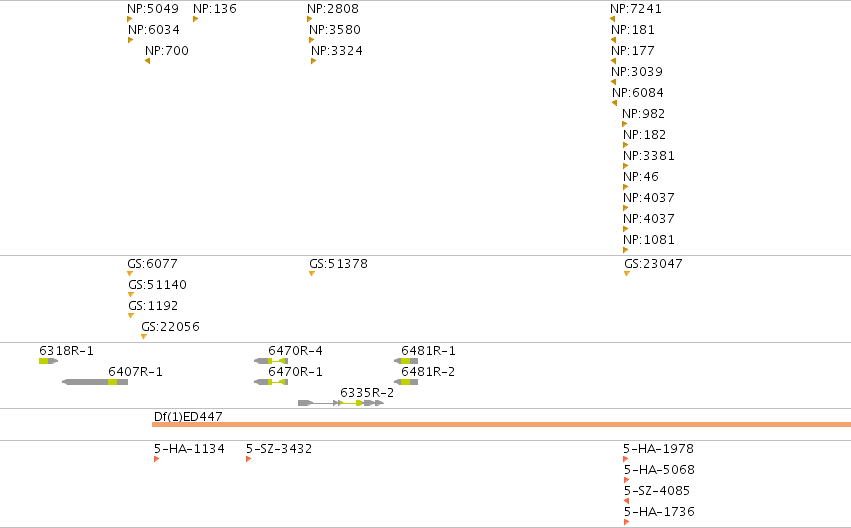The height and width of the screenshot is (528, 851).
Task: Click the orange Df(1)ED447 deficiency bar
Action: coord(501,424)
